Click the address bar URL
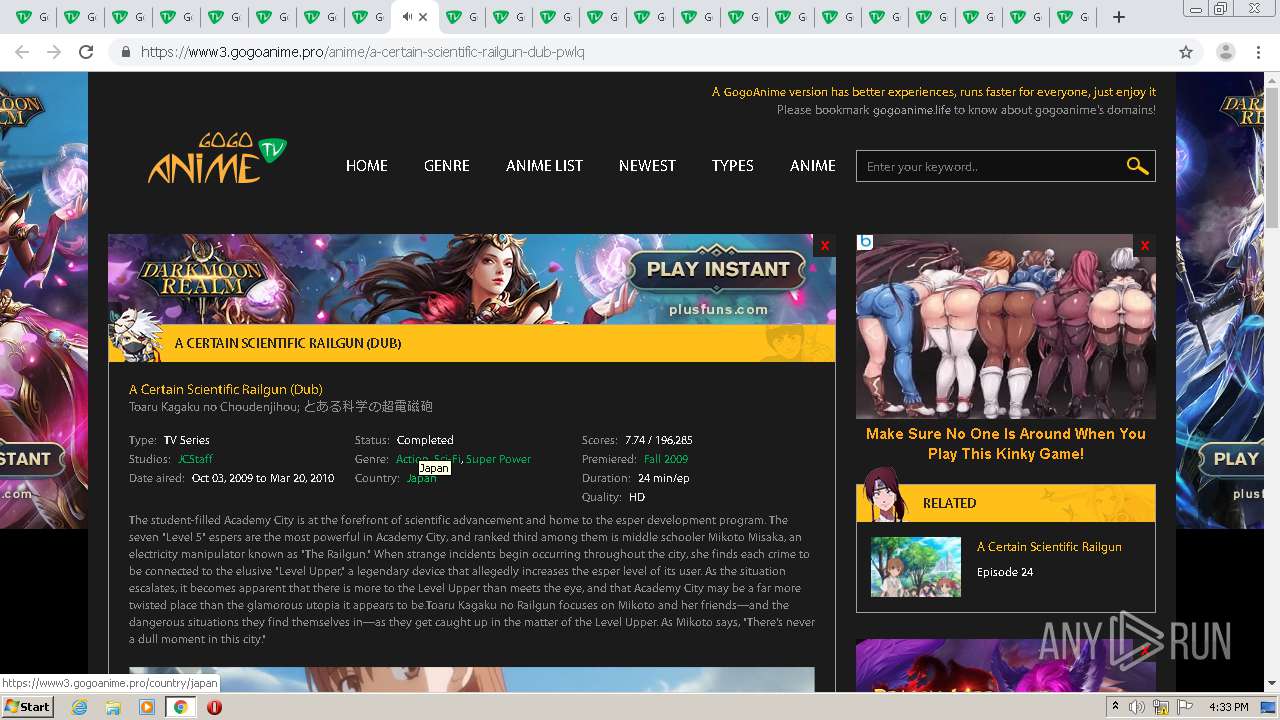 (363, 52)
